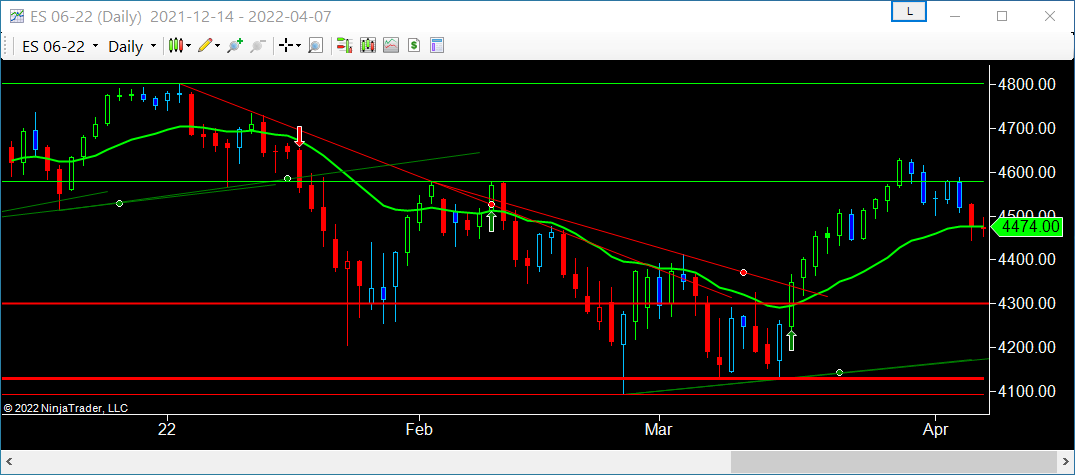Click the Mar date axis label
The height and width of the screenshot is (475, 1075).
click(659, 430)
